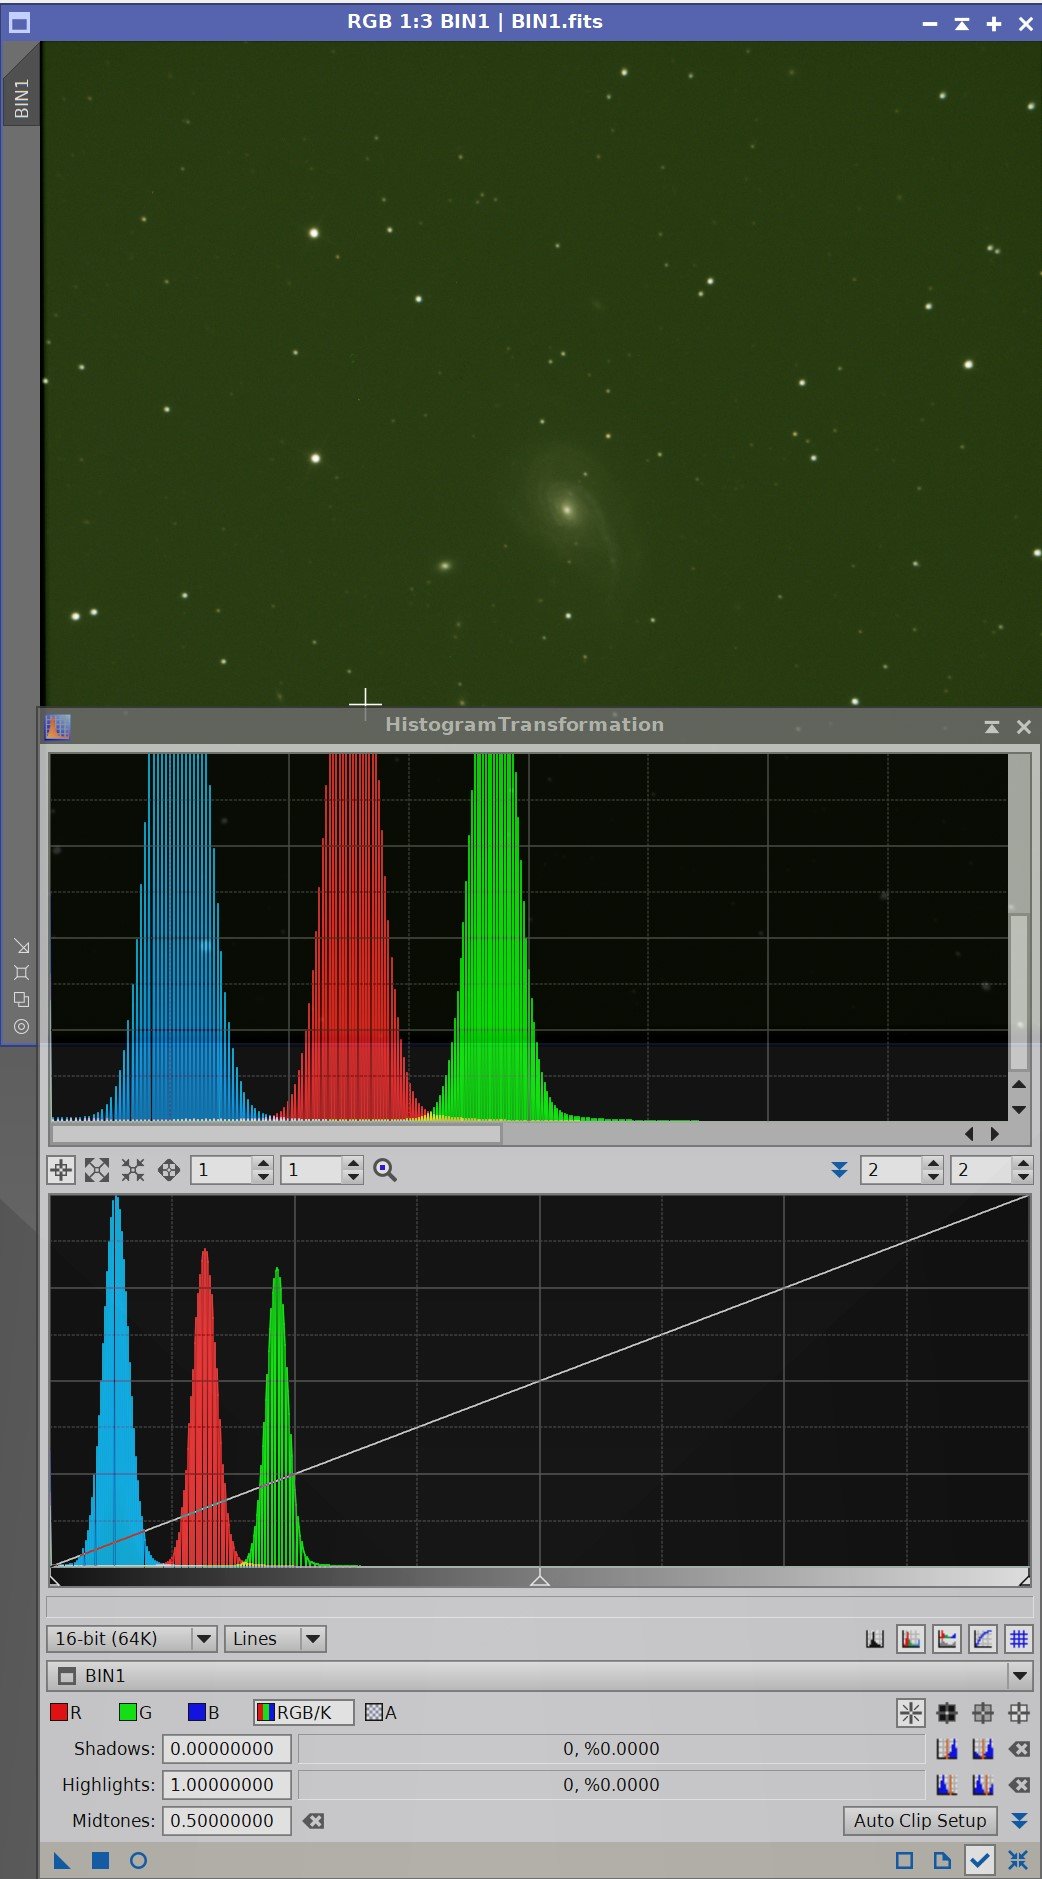Viewport: 1042px width, 1879px height.
Task: Decrease input vertical zoom stepper
Action: point(353,1177)
